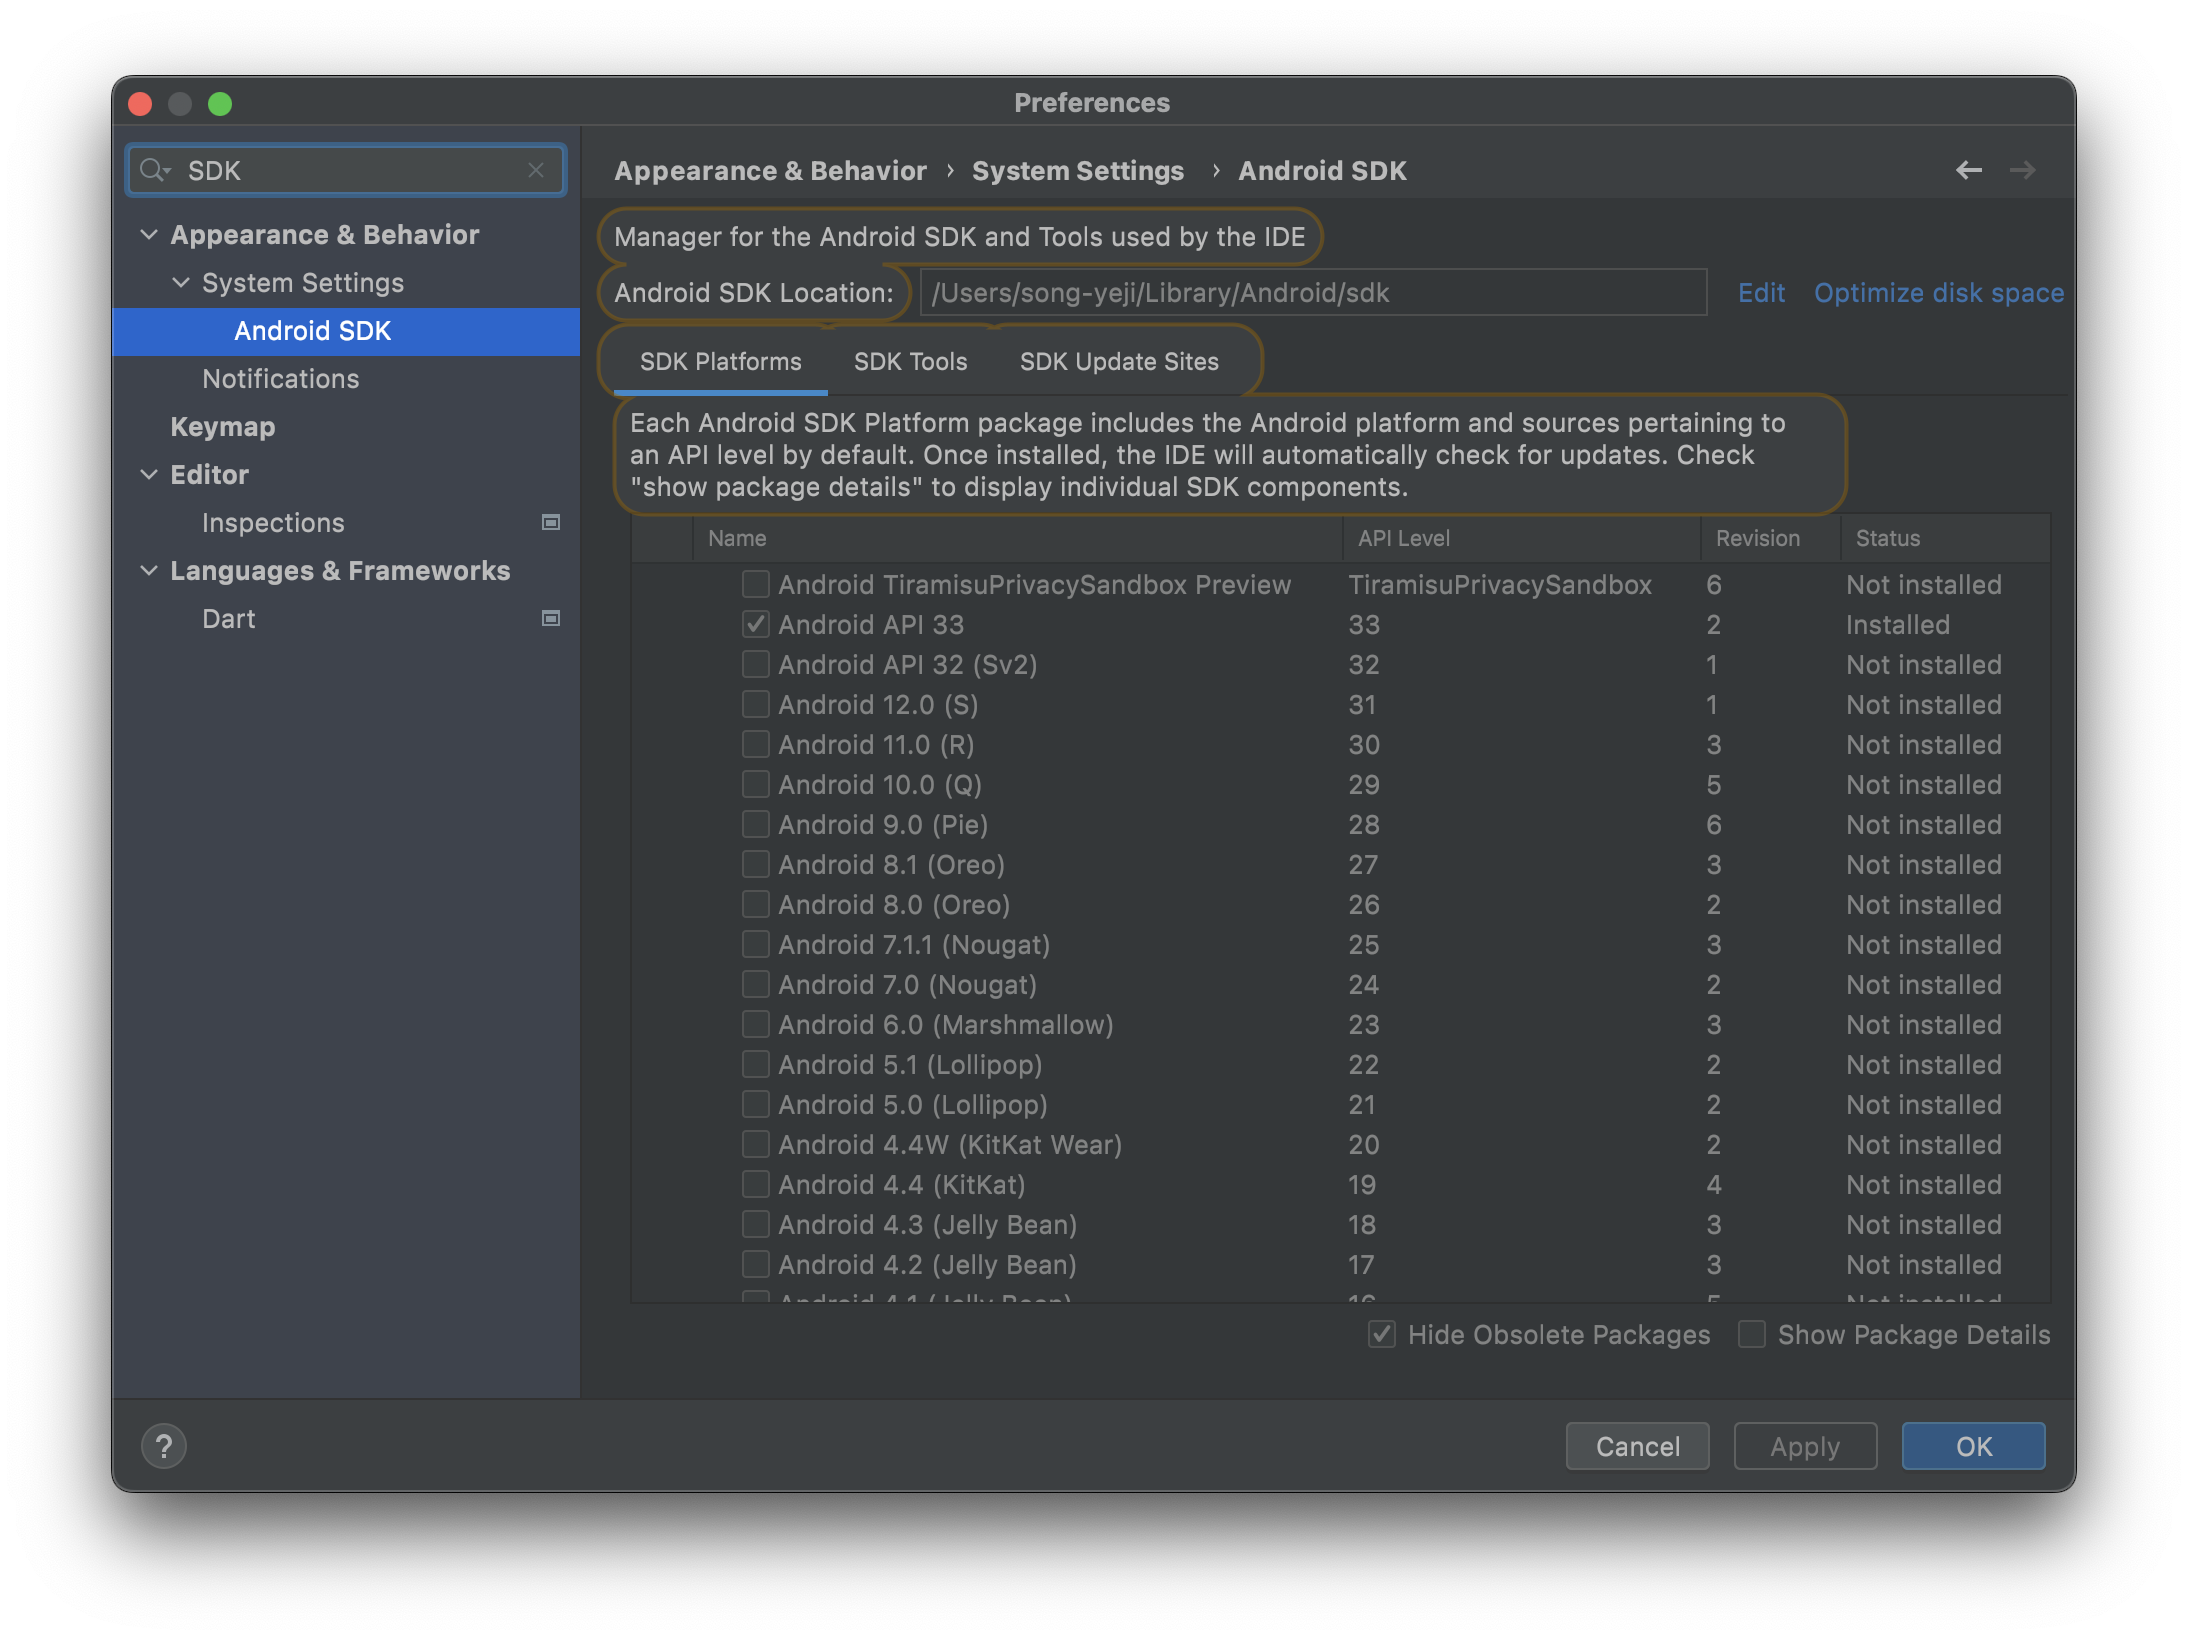Click the project-level icon beside Dart
Viewport: 2188px width, 1640px height.
550,618
